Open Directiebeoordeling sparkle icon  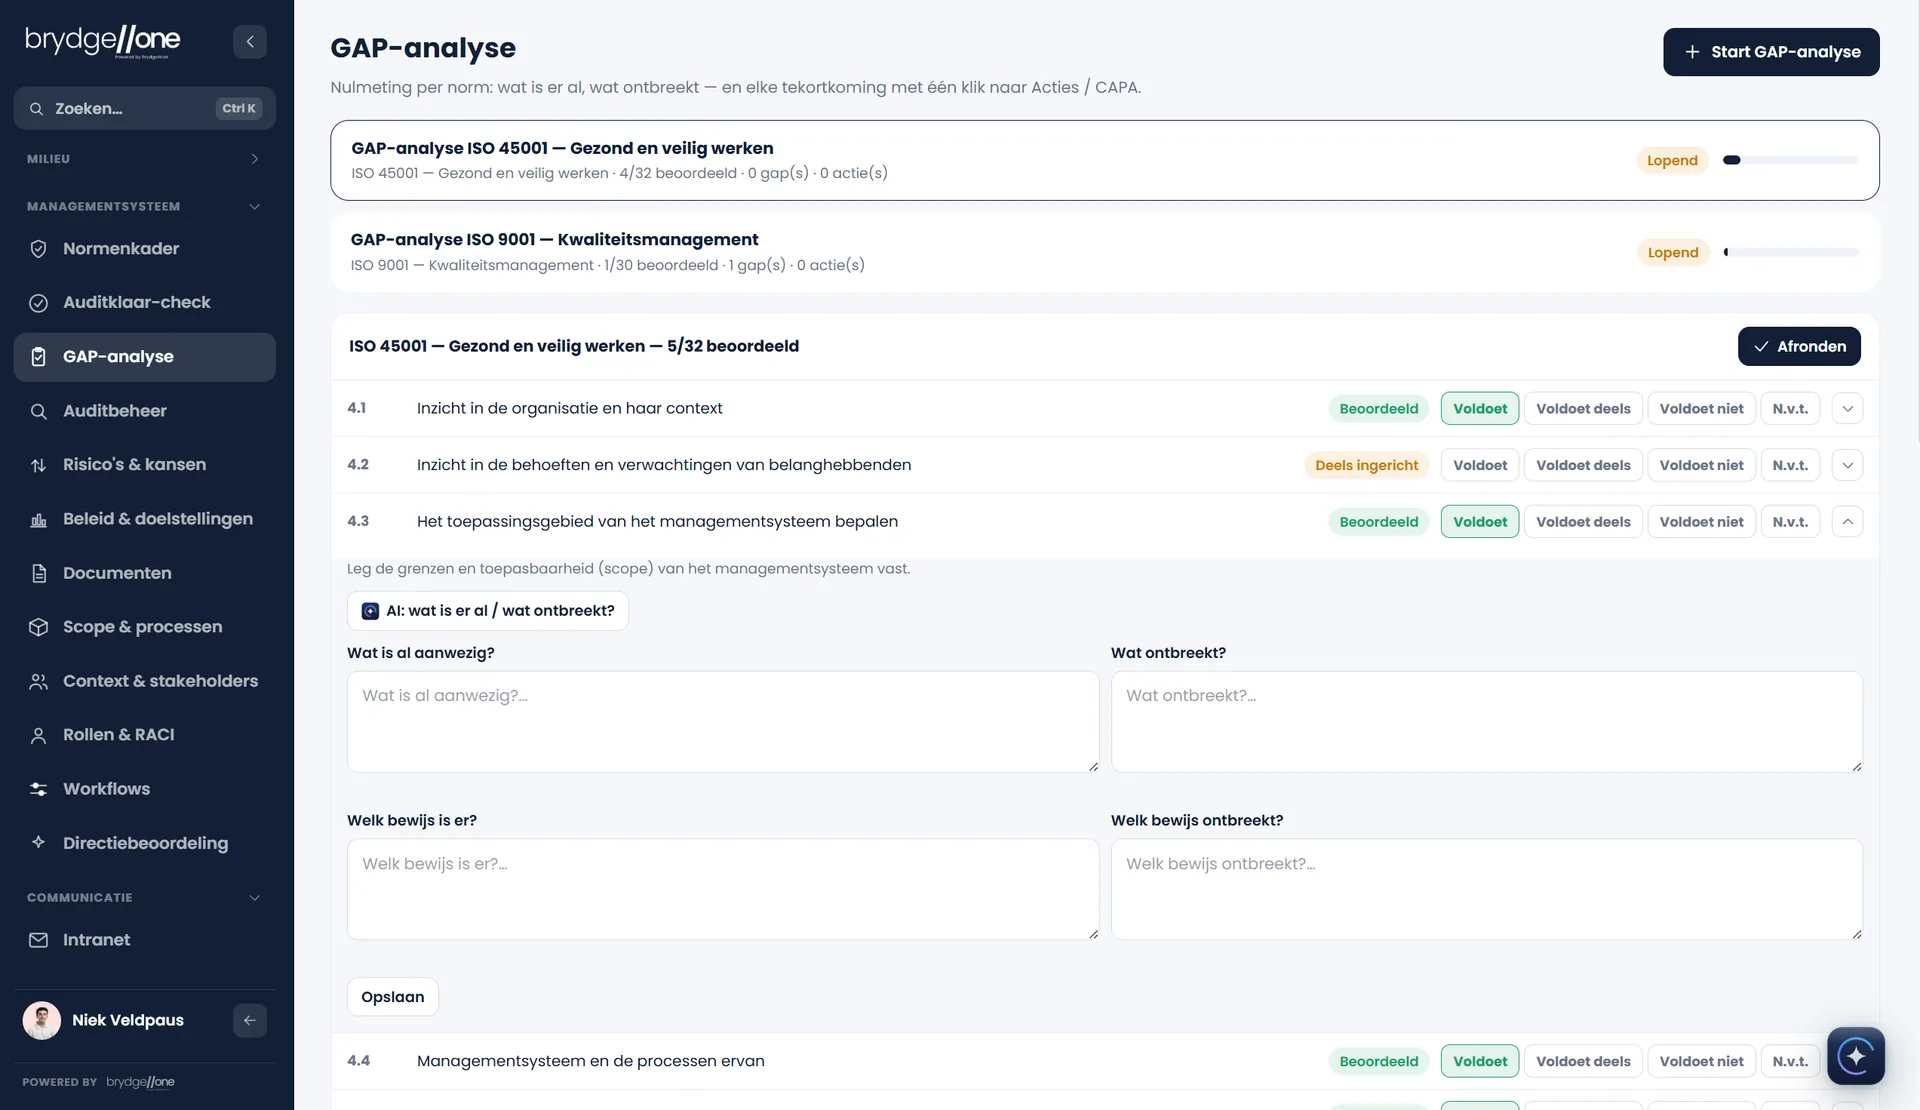point(38,842)
